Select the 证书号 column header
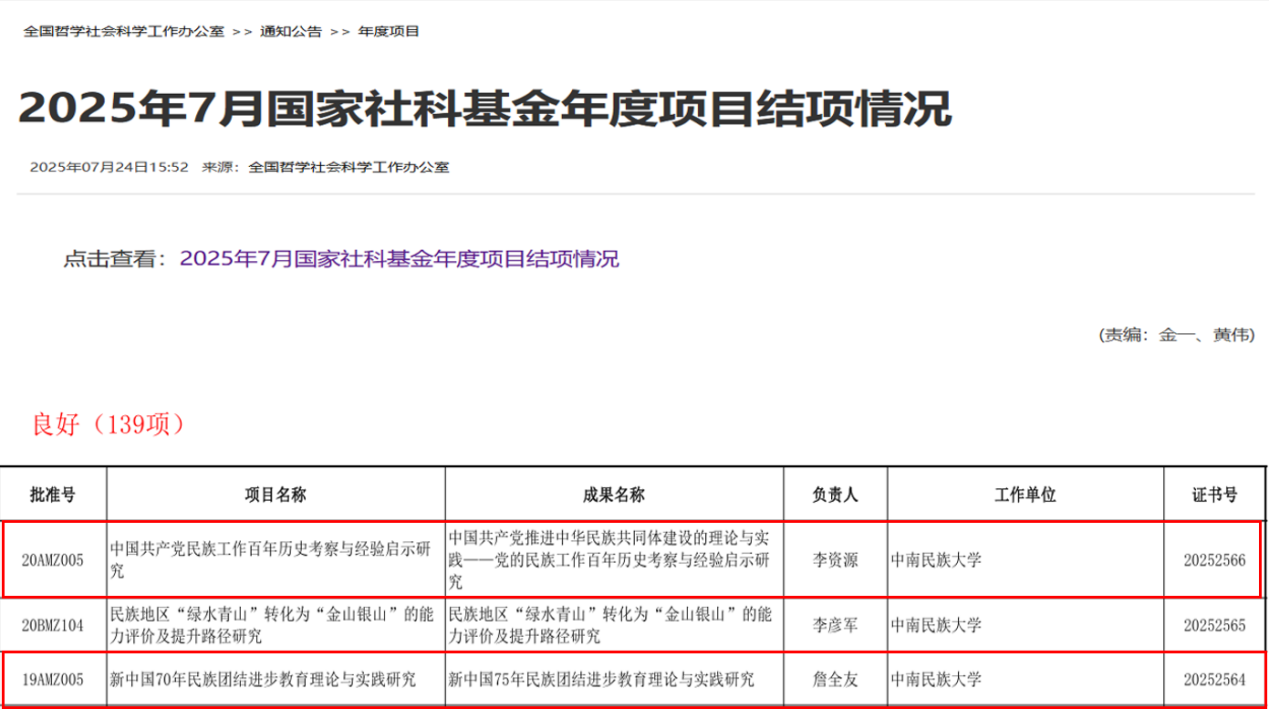1269x709 pixels. click(1214, 494)
